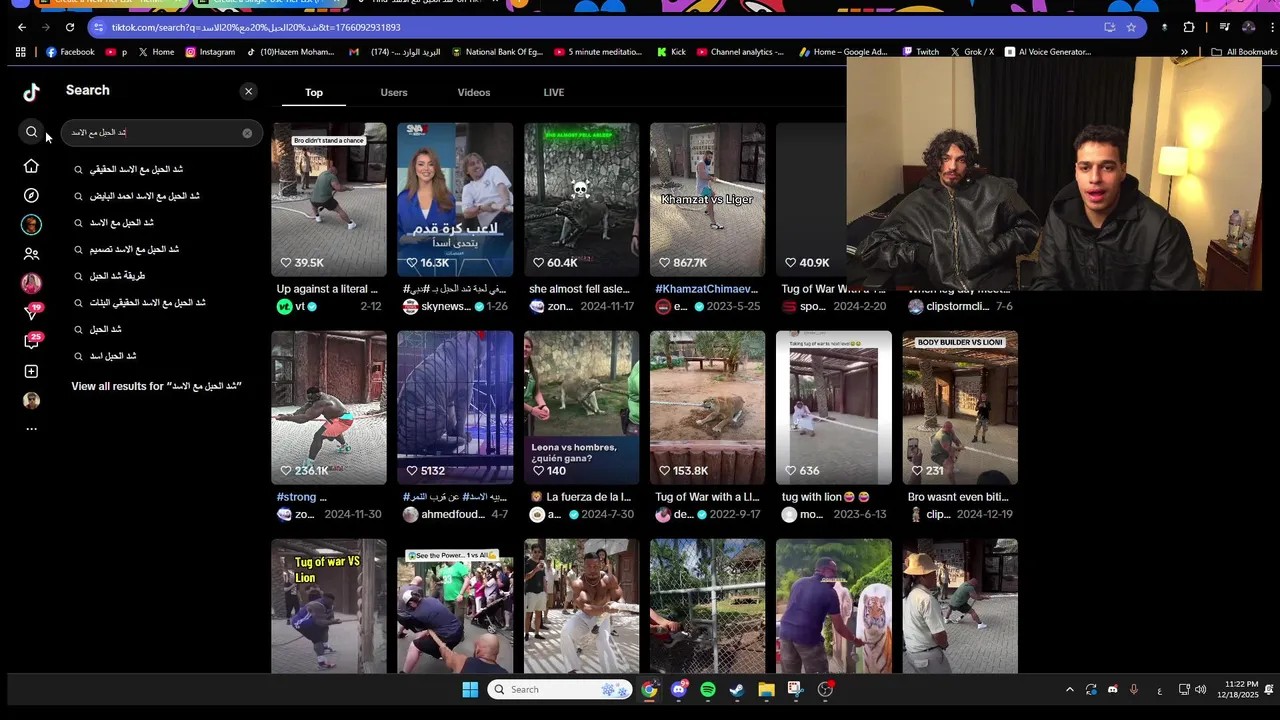Open the Explore compass icon
Viewport: 1280px width, 720px height.
click(x=31, y=196)
